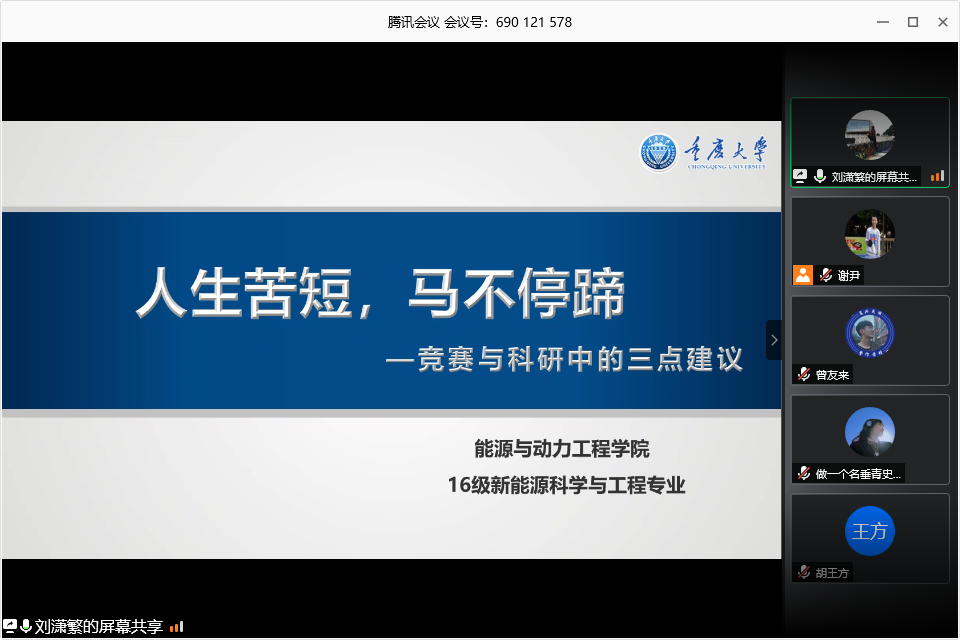Collapse the participant panel with the chevron arrow
Image resolution: width=960 pixels, height=640 pixels.
[774, 340]
